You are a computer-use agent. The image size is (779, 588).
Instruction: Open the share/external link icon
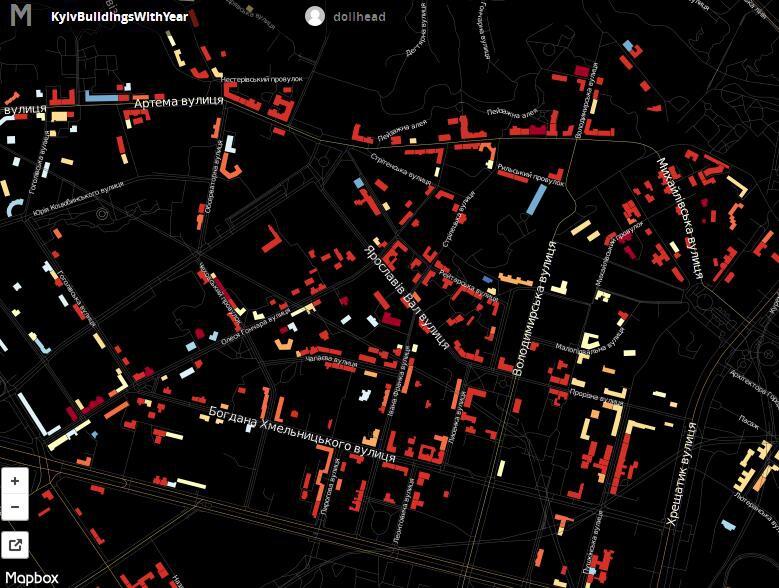click(15, 545)
